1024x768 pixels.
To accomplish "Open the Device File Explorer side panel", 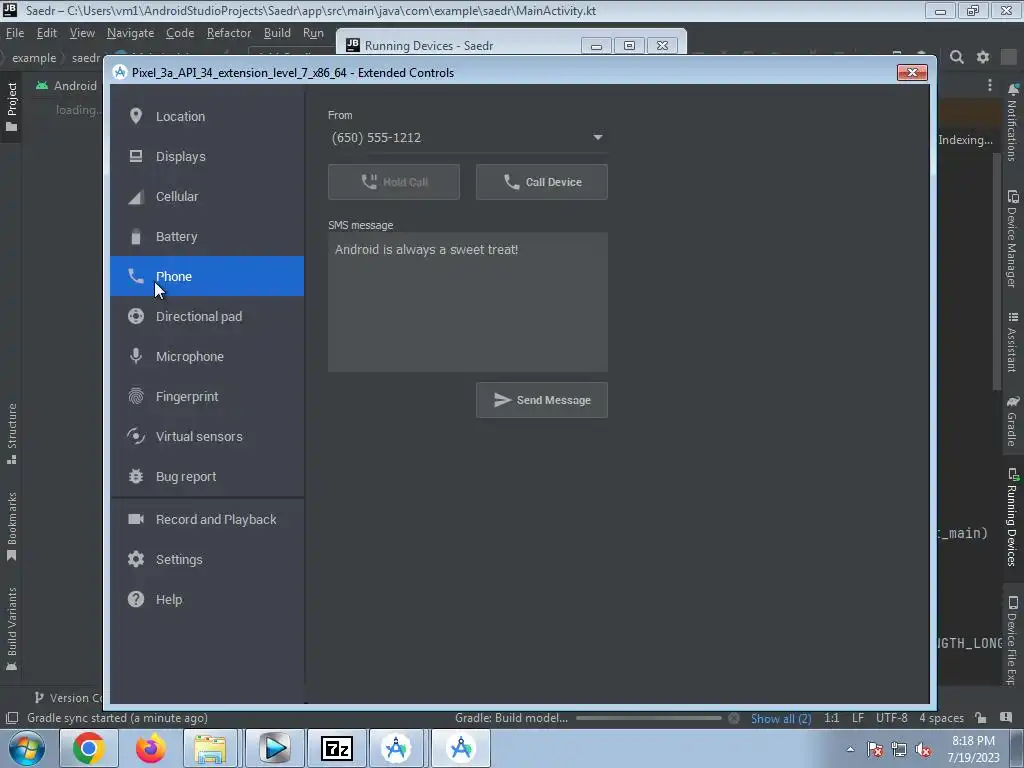I will click(1012, 640).
